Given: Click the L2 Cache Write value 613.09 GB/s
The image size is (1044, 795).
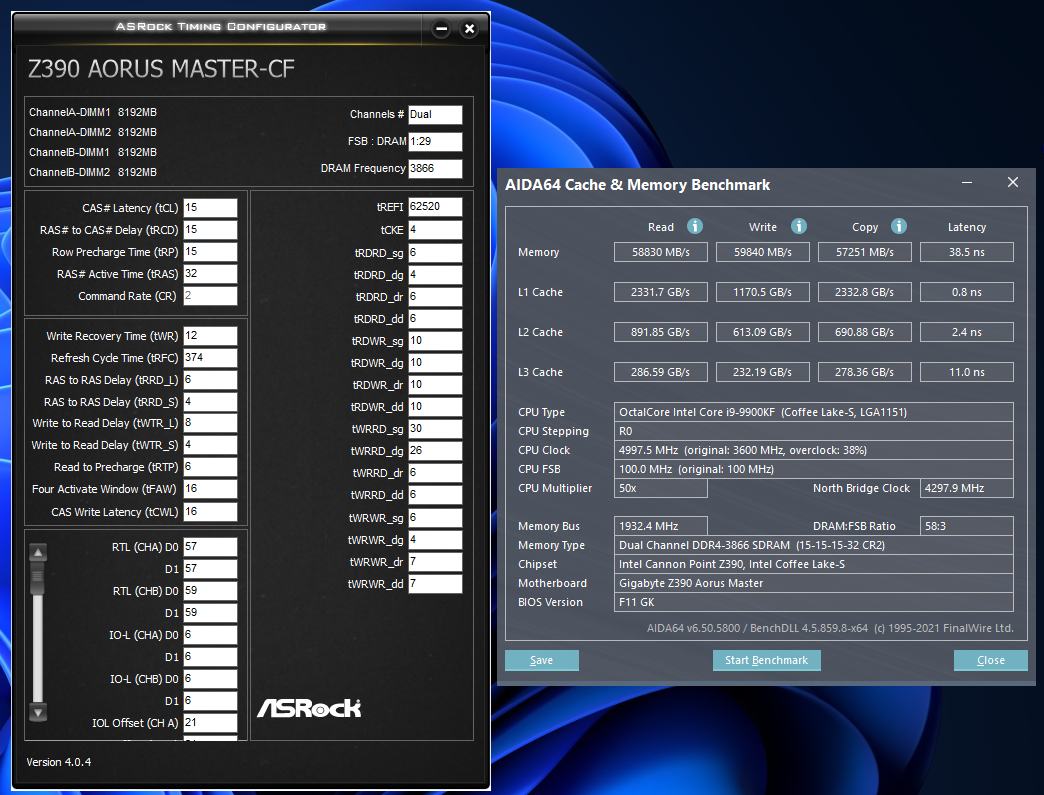Looking at the screenshot, I should (762, 332).
